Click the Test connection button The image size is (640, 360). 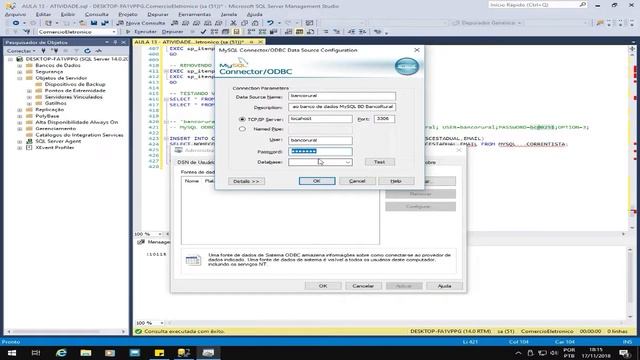pos(380,162)
